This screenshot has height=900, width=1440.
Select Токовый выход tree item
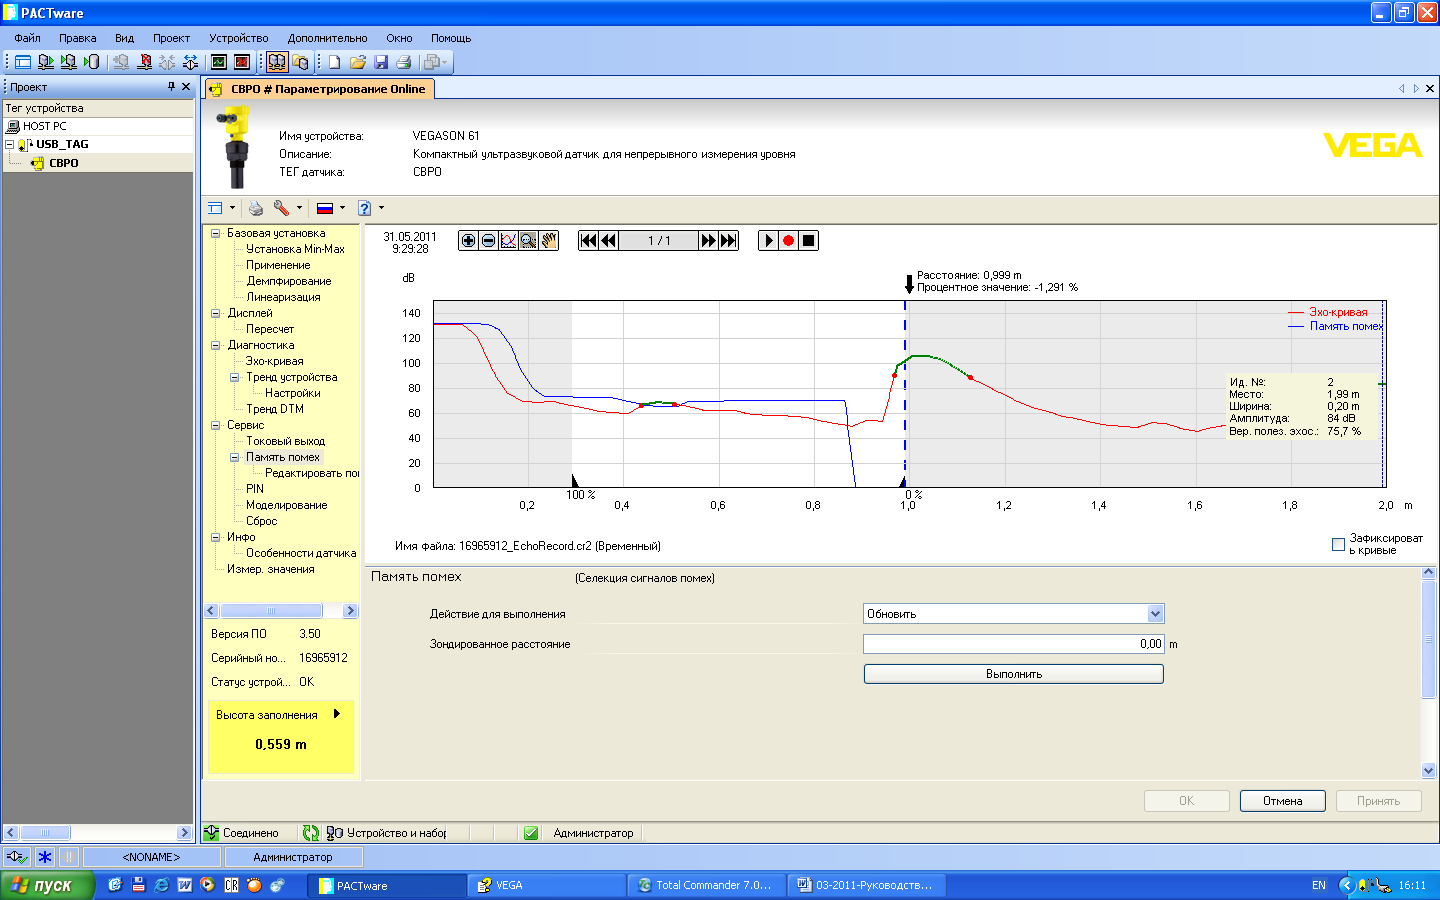click(x=286, y=441)
